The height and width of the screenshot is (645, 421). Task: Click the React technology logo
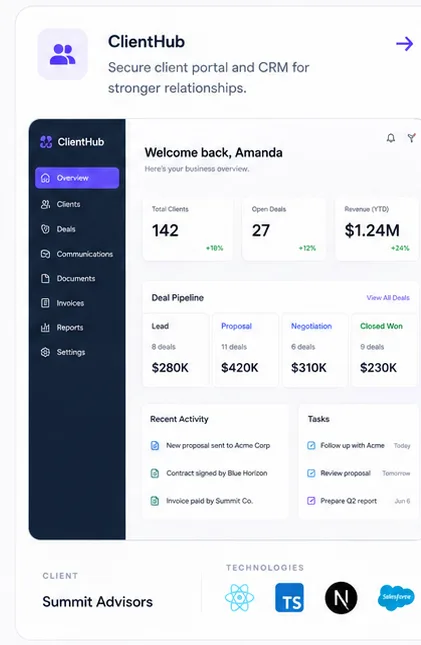[x=240, y=598]
